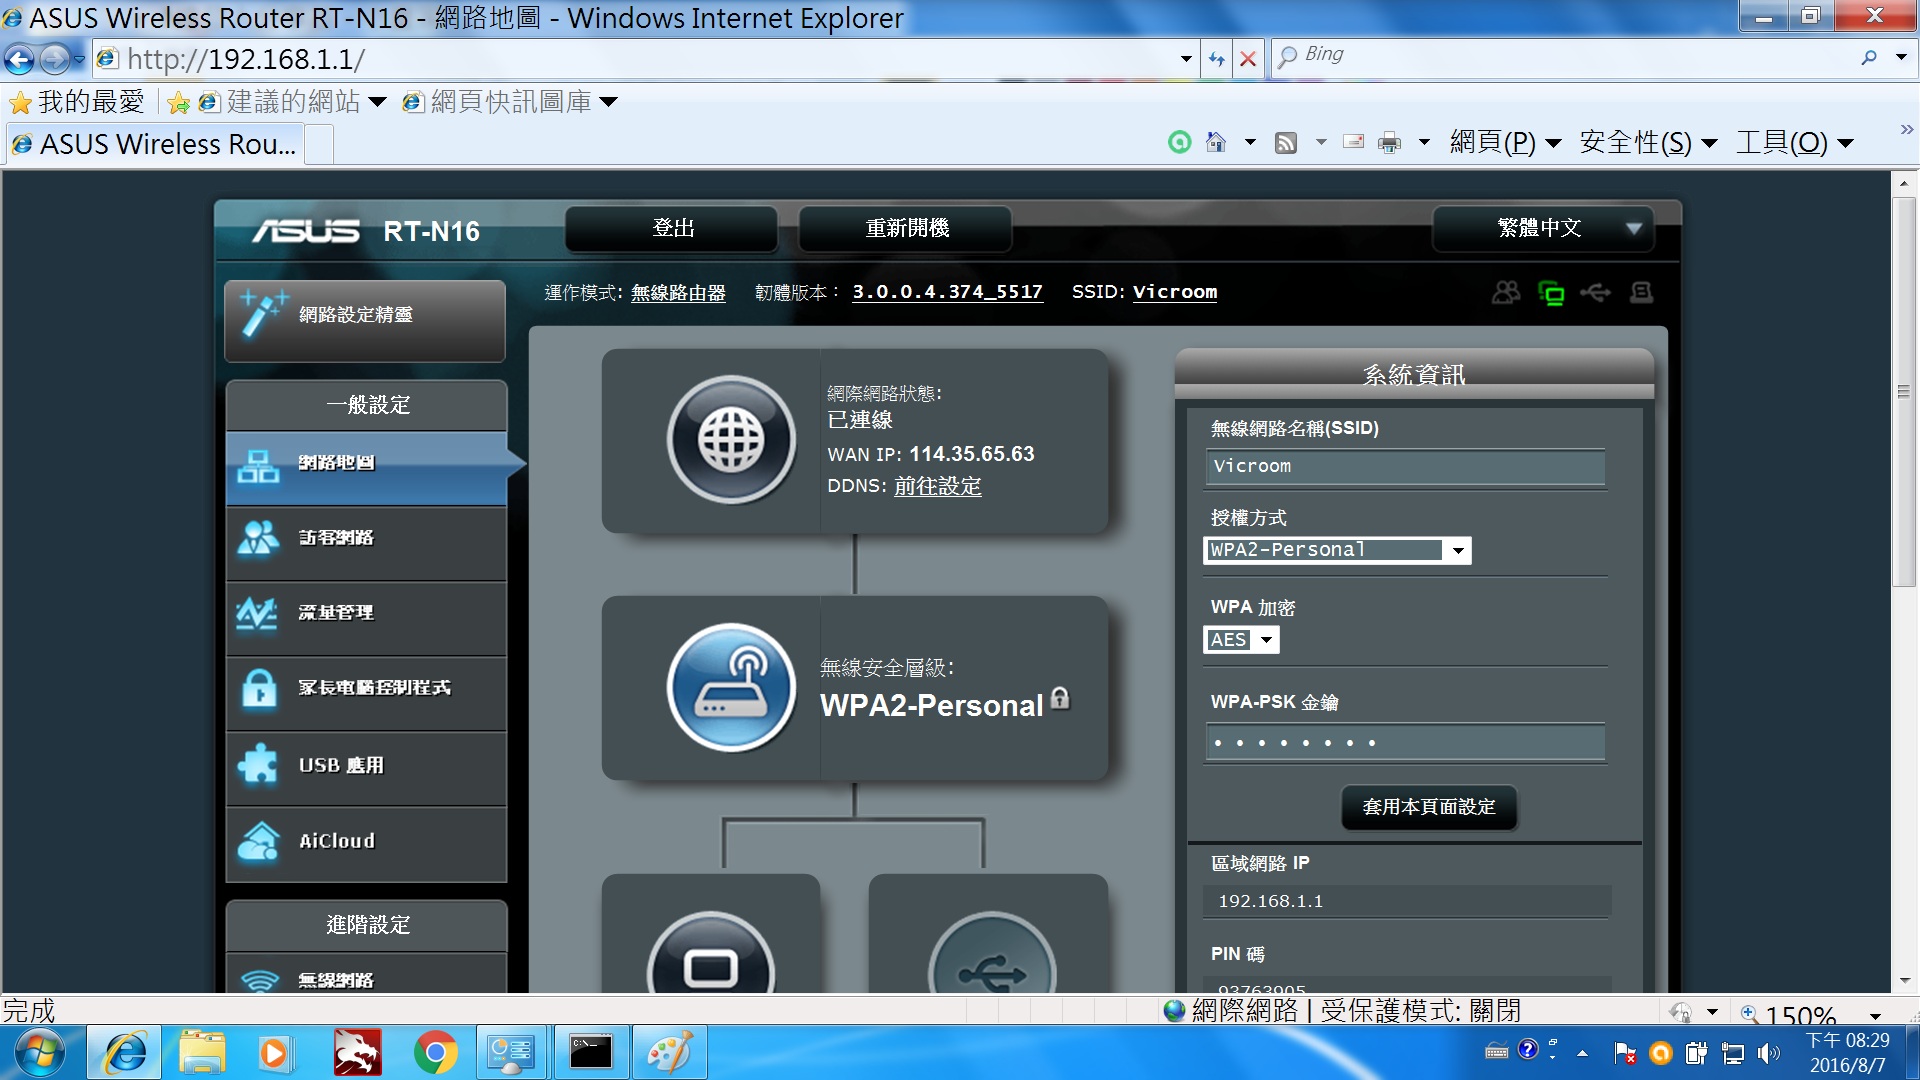Click the volume speaker tray icon
This screenshot has width=1920, height=1080.
pos(1769,1053)
